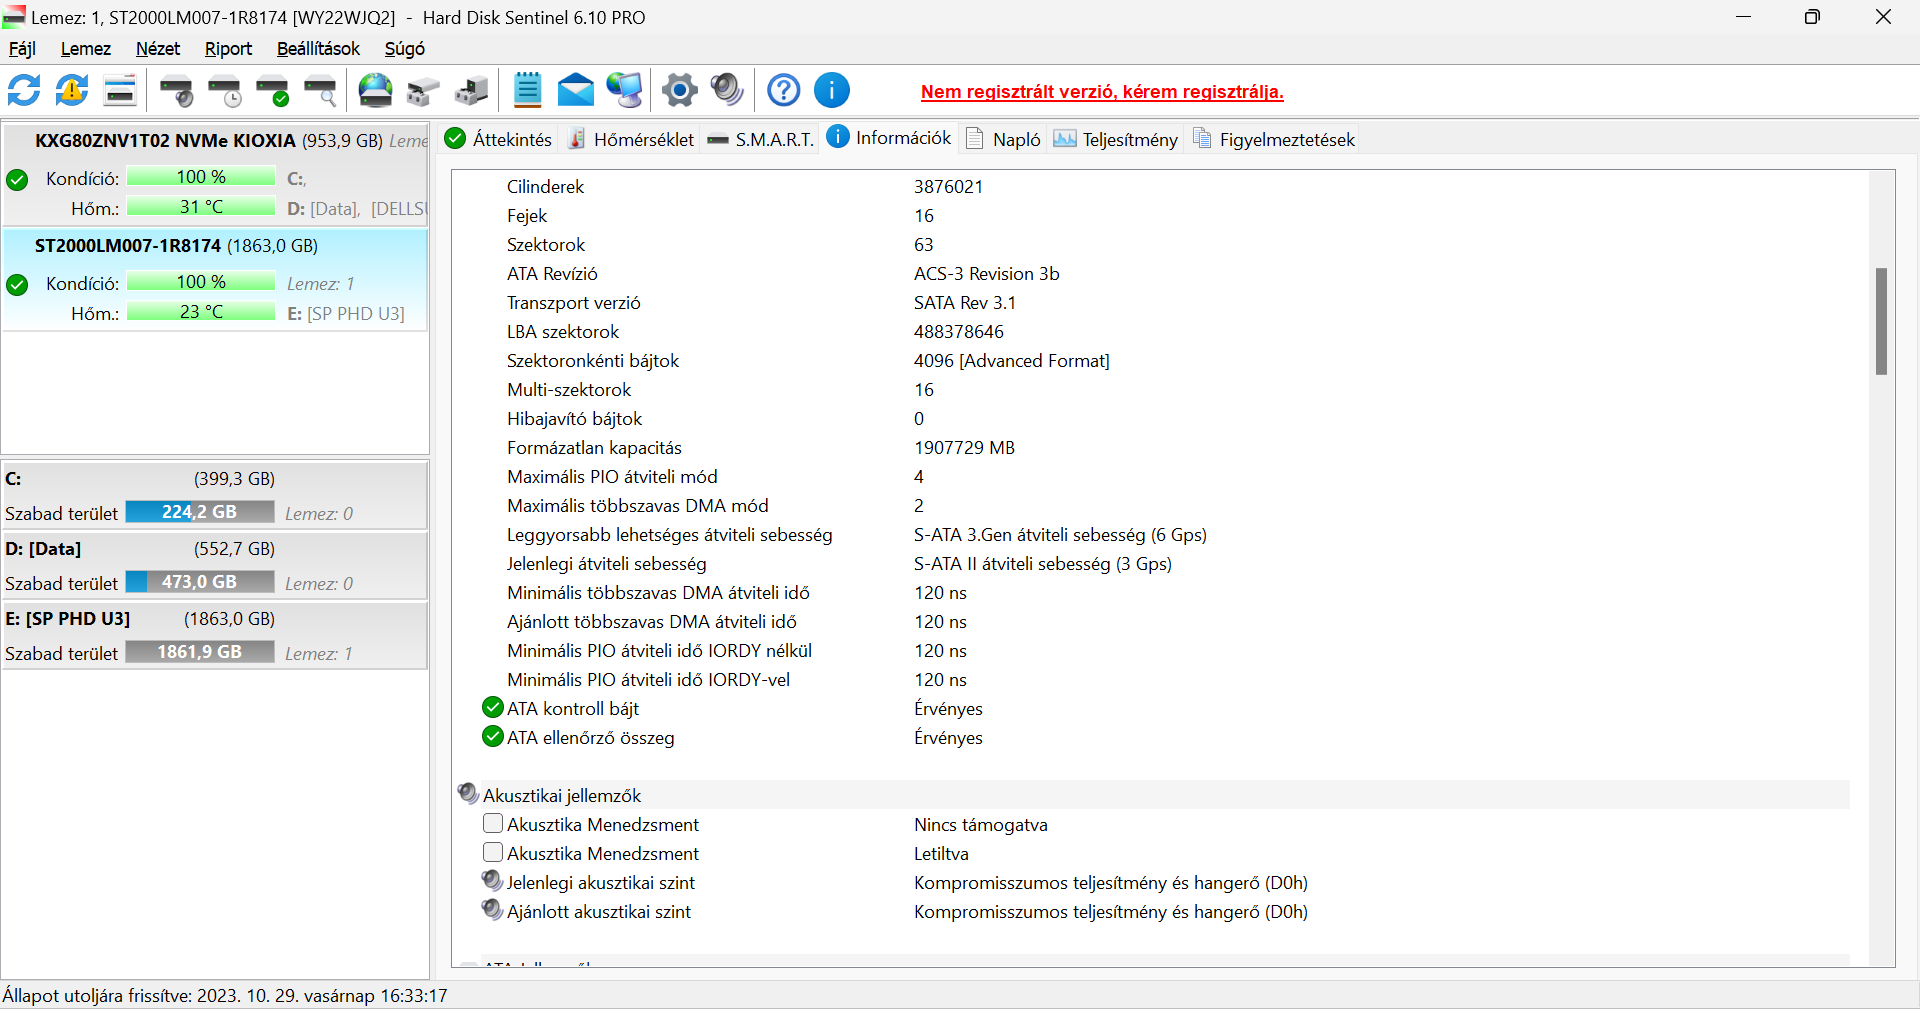This screenshot has height=1009, width=1920.
Task: Select the C: partition entry
Action: [x=215, y=495]
